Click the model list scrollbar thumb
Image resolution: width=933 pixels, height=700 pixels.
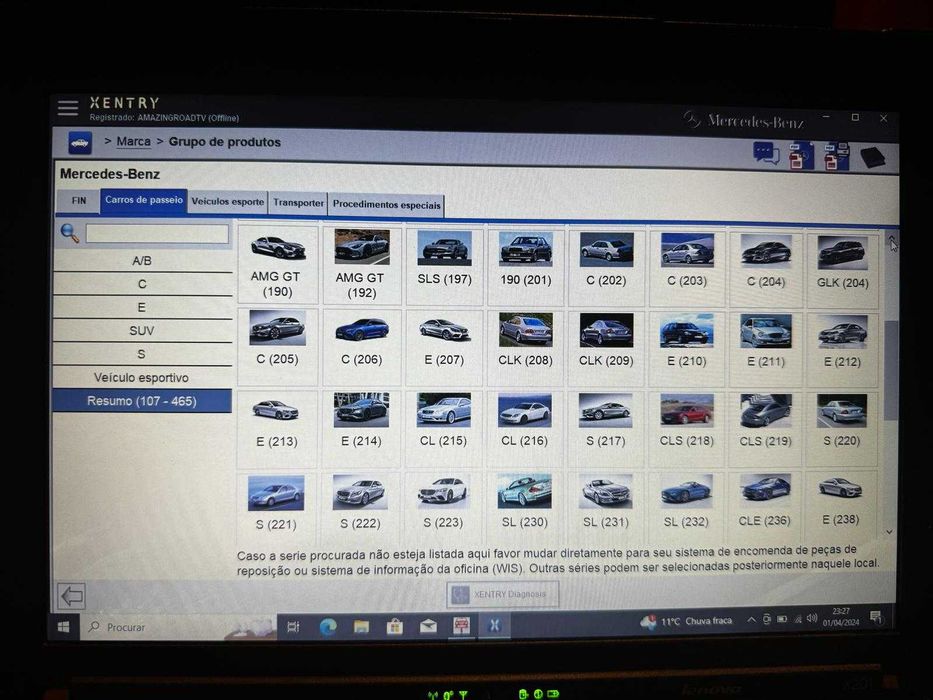pos(891,369)
